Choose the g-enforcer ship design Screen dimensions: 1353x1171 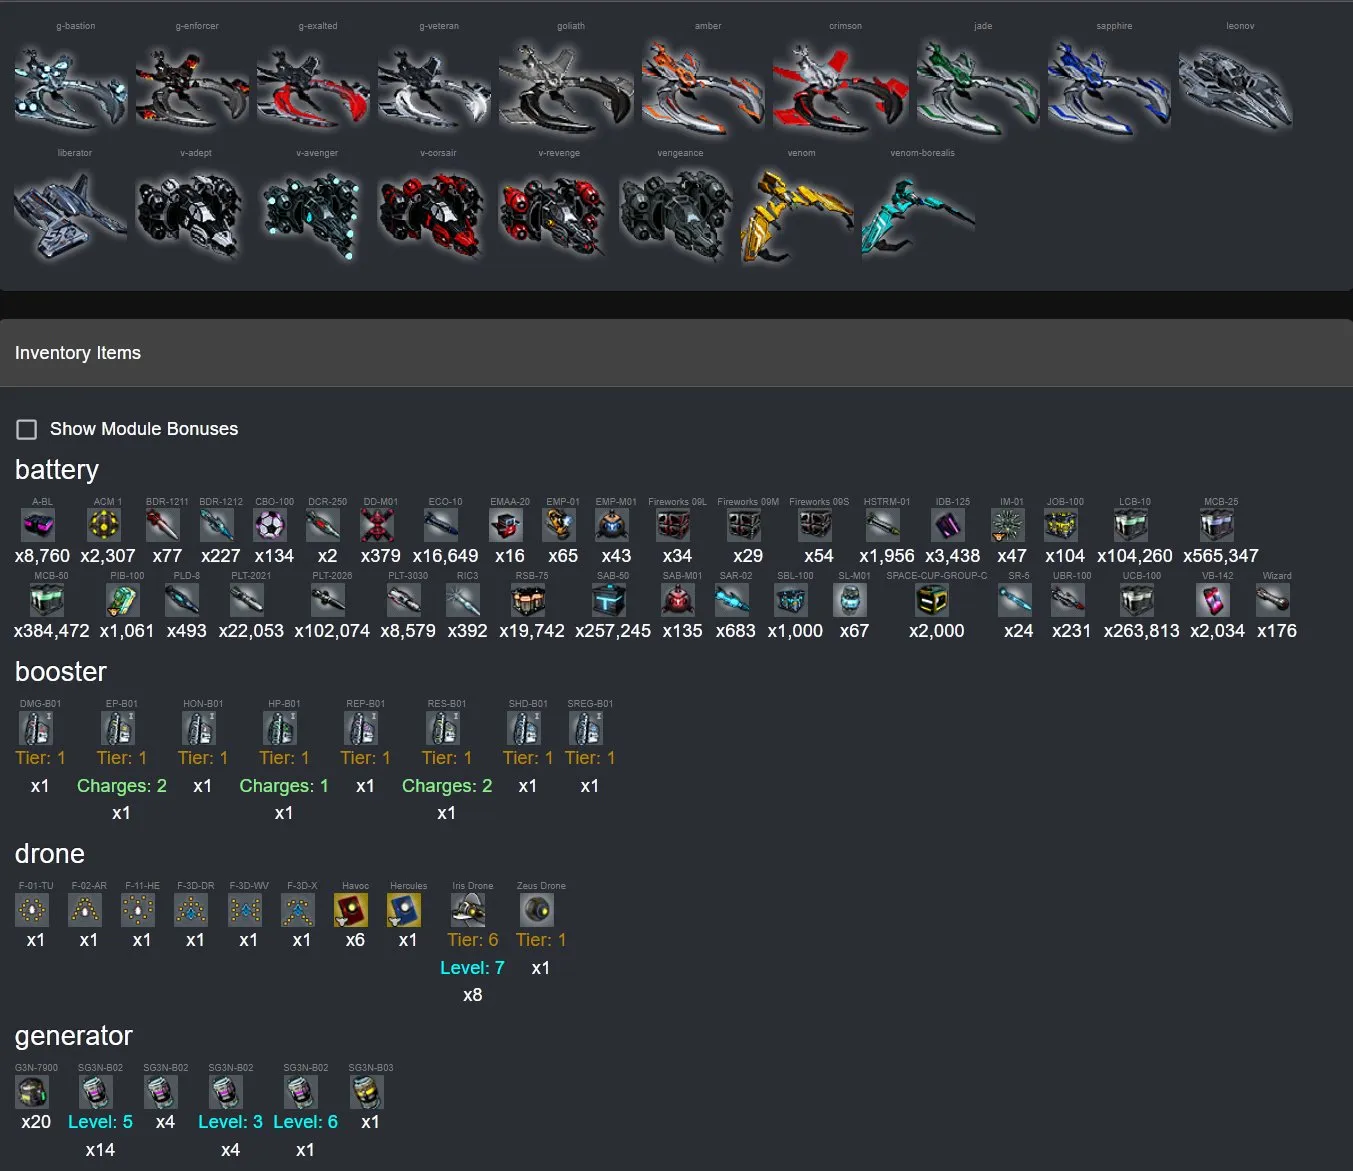tap(192, 88)
